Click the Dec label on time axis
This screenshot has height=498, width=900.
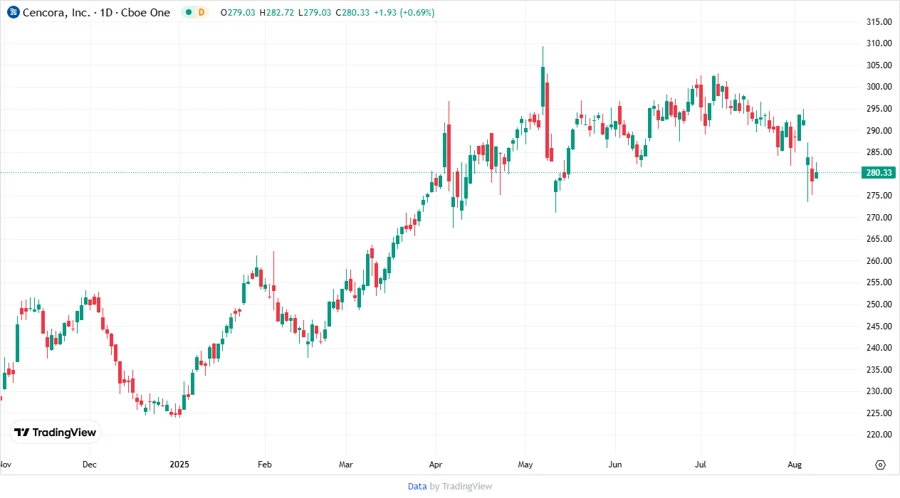click(x=90, y=465)
